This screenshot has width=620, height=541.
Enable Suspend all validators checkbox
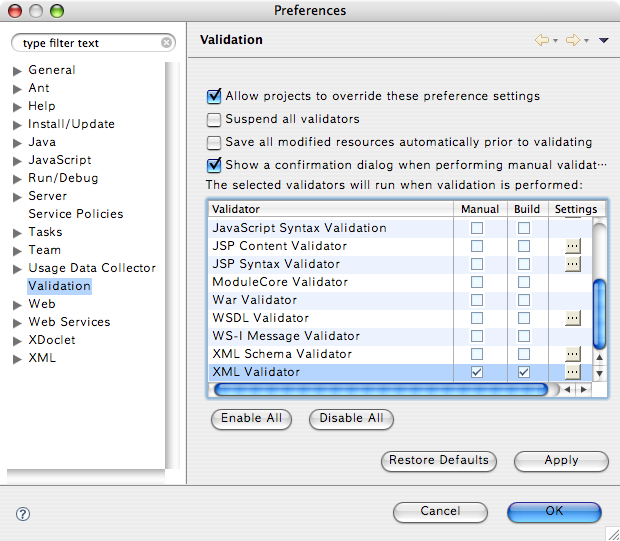[x=214, y=119]
